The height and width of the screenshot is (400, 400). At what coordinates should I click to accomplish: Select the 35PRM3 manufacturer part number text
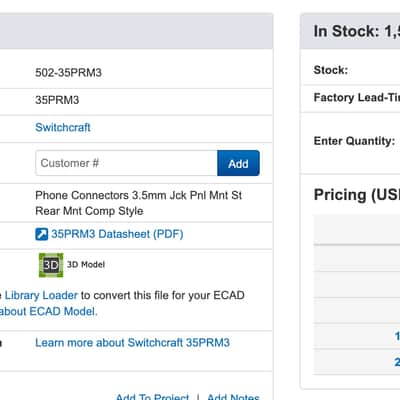(x=57, y=100)
